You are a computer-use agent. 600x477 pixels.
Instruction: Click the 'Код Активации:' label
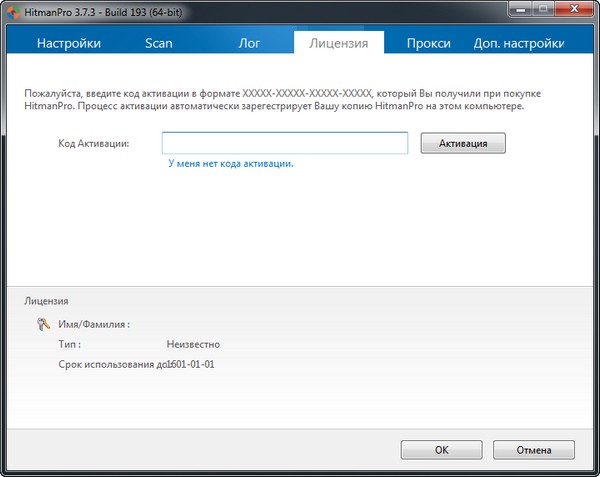pyautogui.click(x=94, y=143)
